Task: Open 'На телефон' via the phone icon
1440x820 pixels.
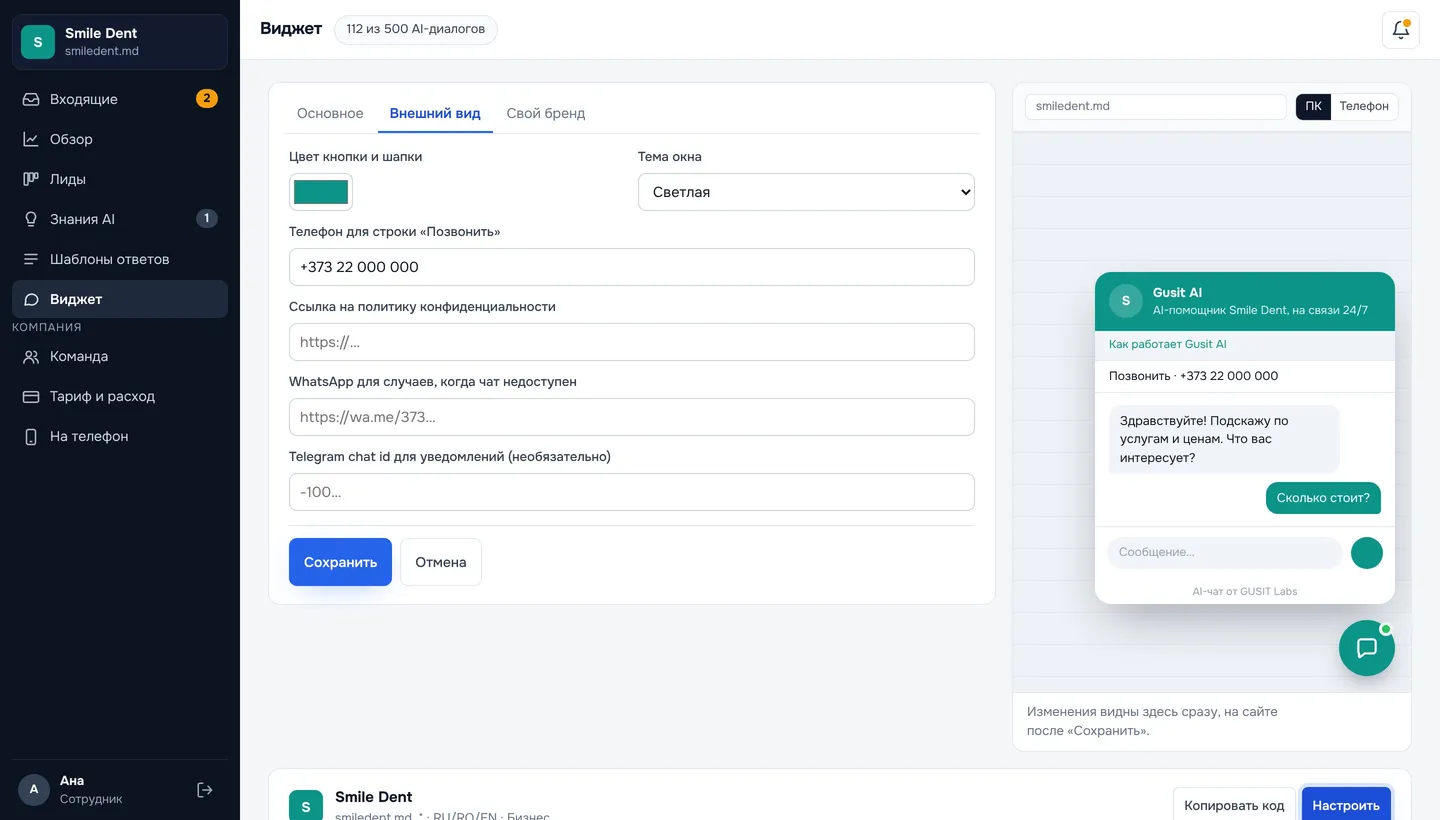Action: 31,436
